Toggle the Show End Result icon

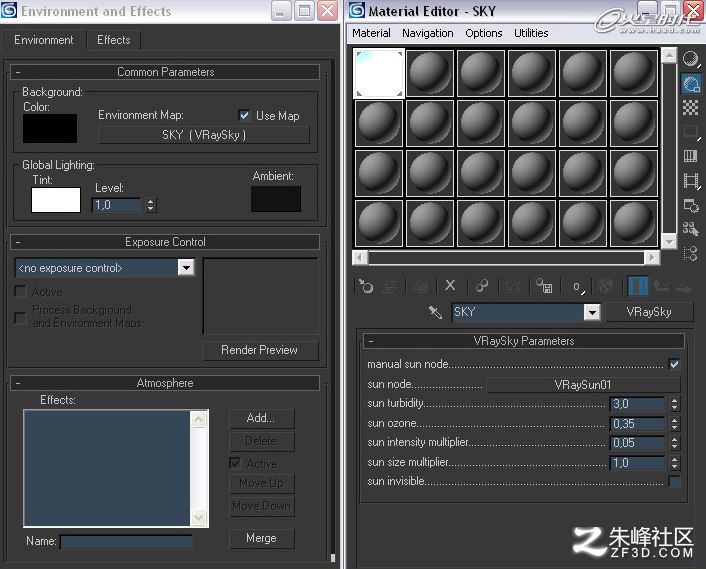click(638, 286)
